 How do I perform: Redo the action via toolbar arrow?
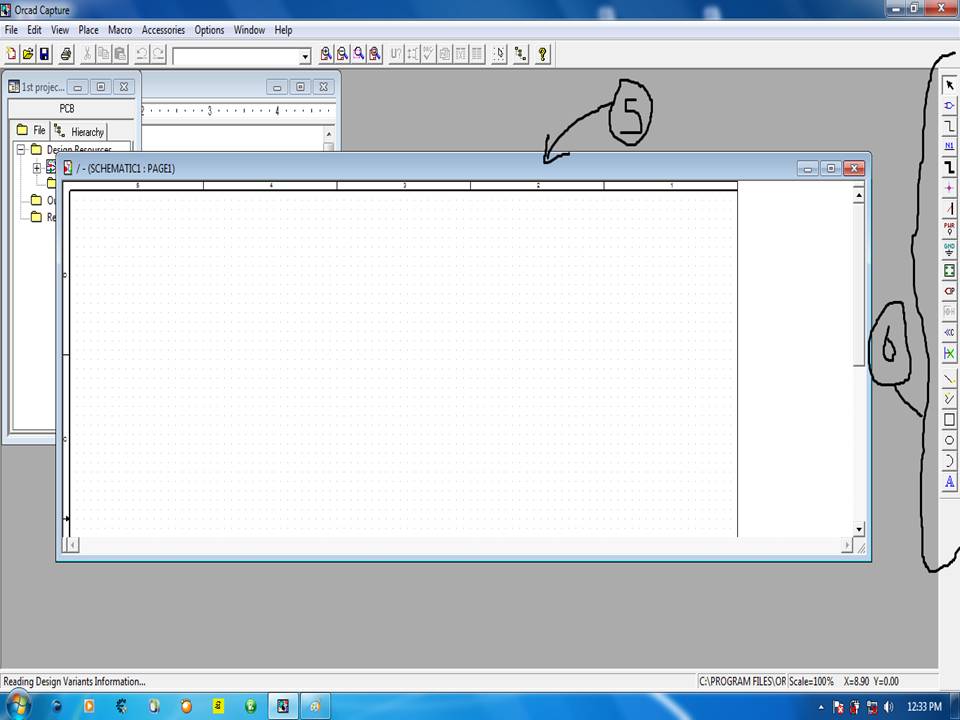coord(158,54)
